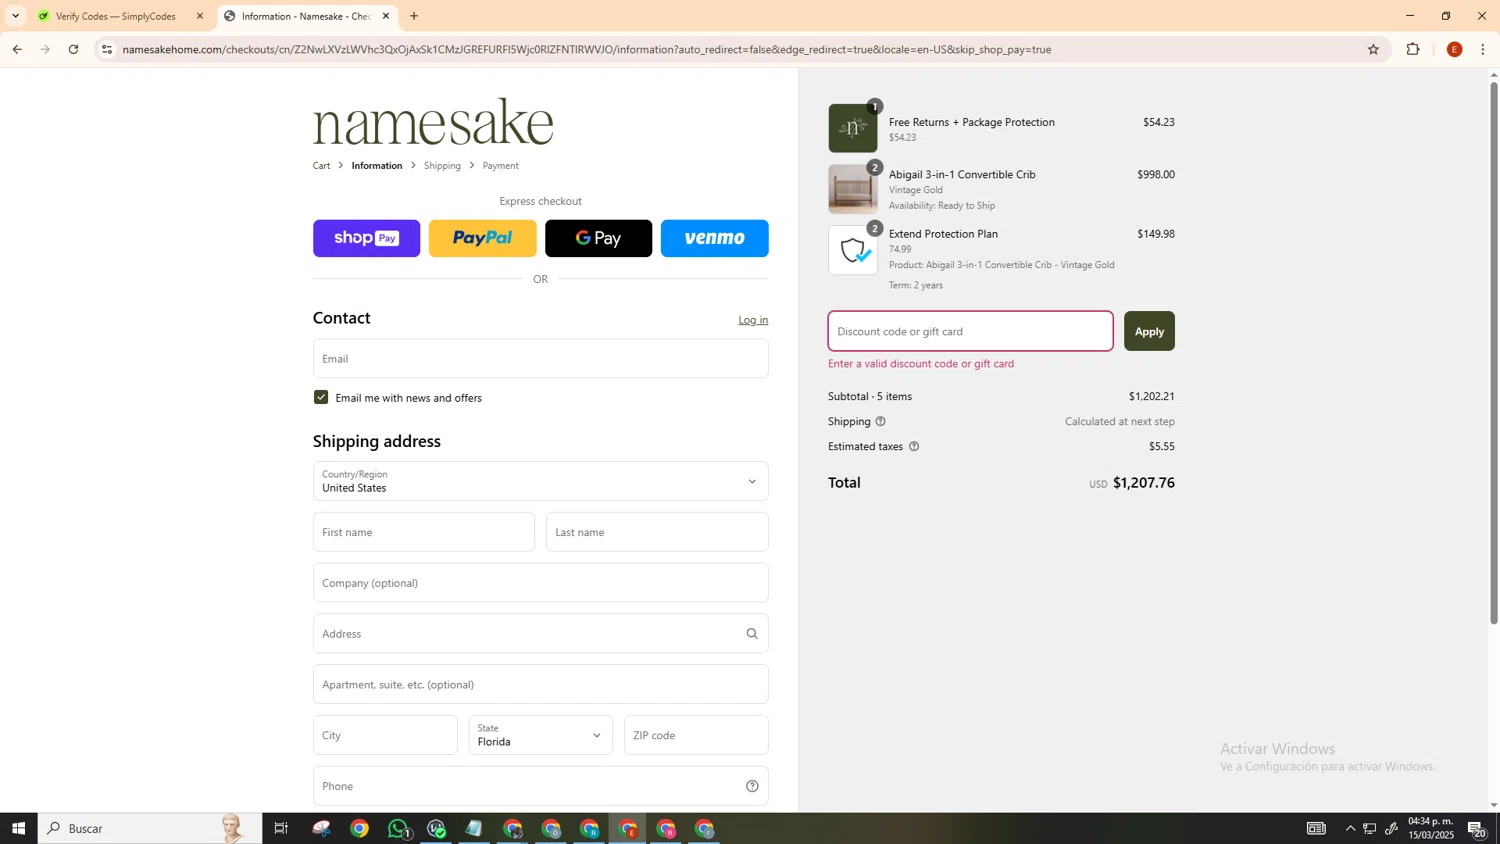This screenshot has height=844, width=1500.
Task: Apply the discount code
Action: coord(1149,331)
